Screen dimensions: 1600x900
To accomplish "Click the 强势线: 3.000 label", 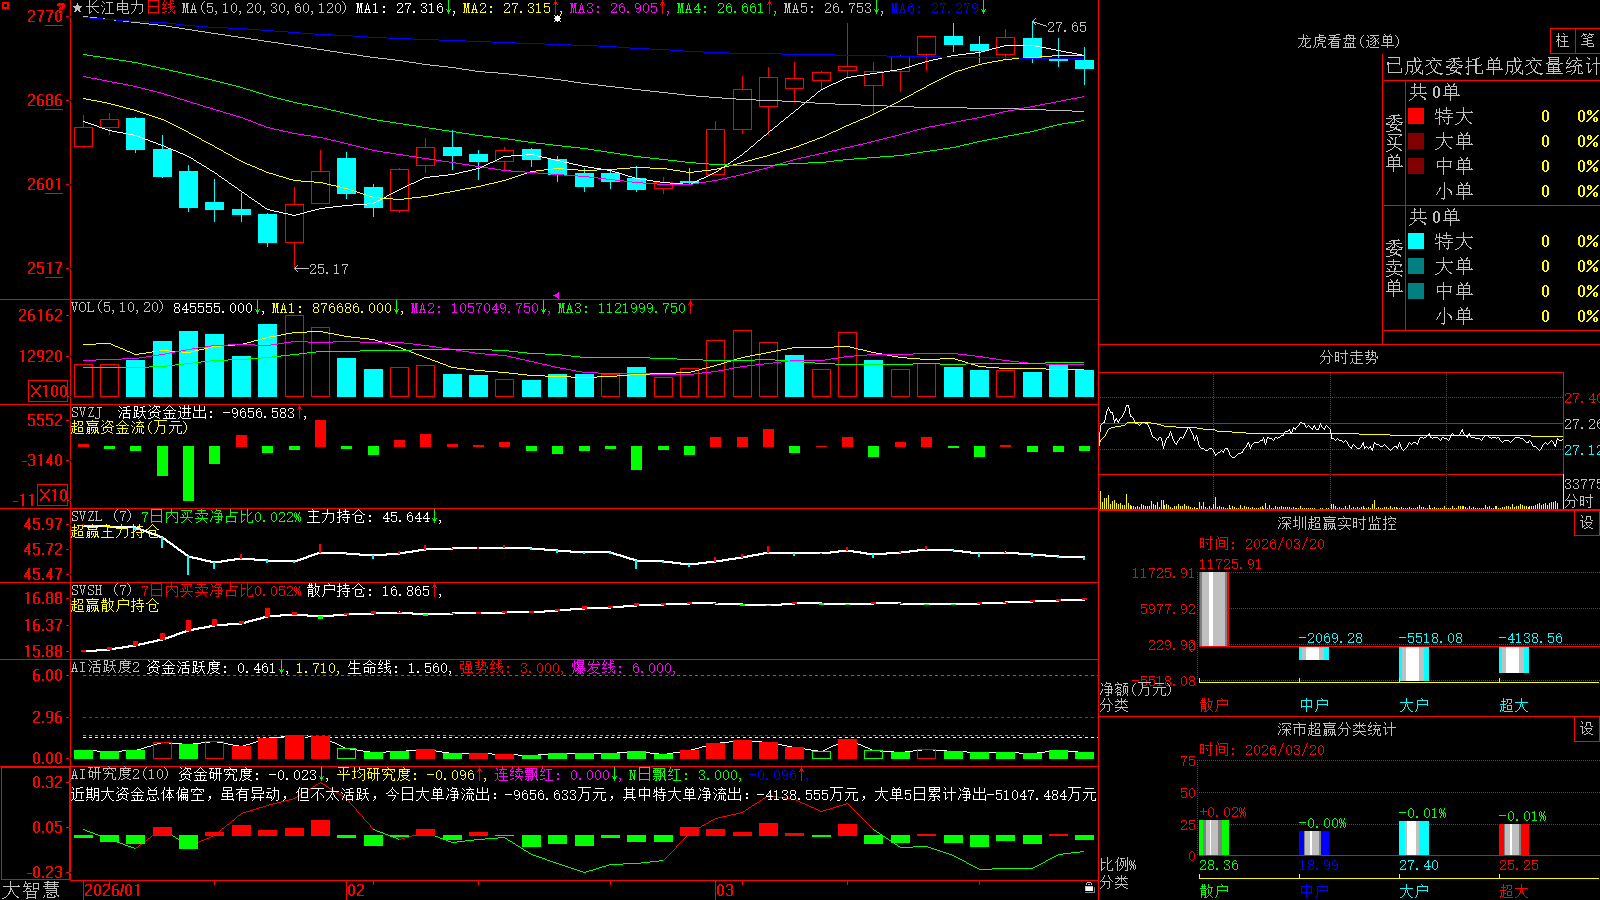I will click(510, 668).
